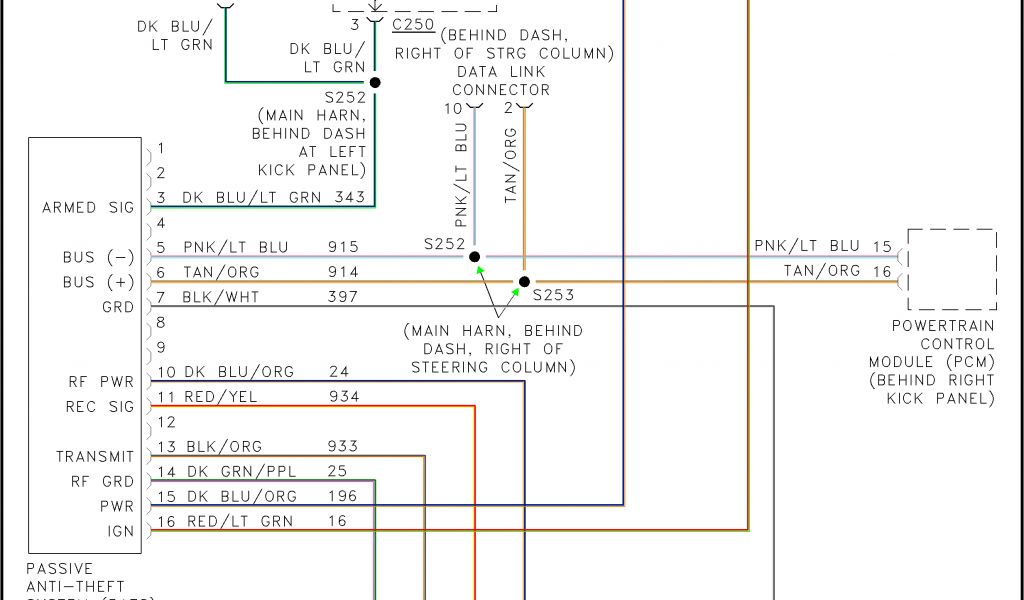Click the REC SIG pin label

point(100,407)
